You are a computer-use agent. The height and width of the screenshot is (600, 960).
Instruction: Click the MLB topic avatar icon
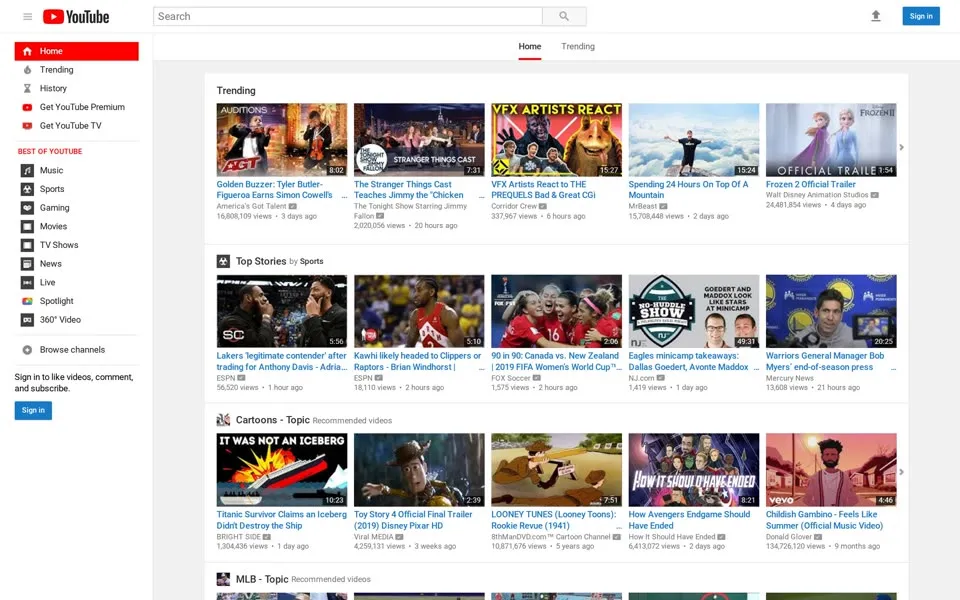[x=223, y=579]
